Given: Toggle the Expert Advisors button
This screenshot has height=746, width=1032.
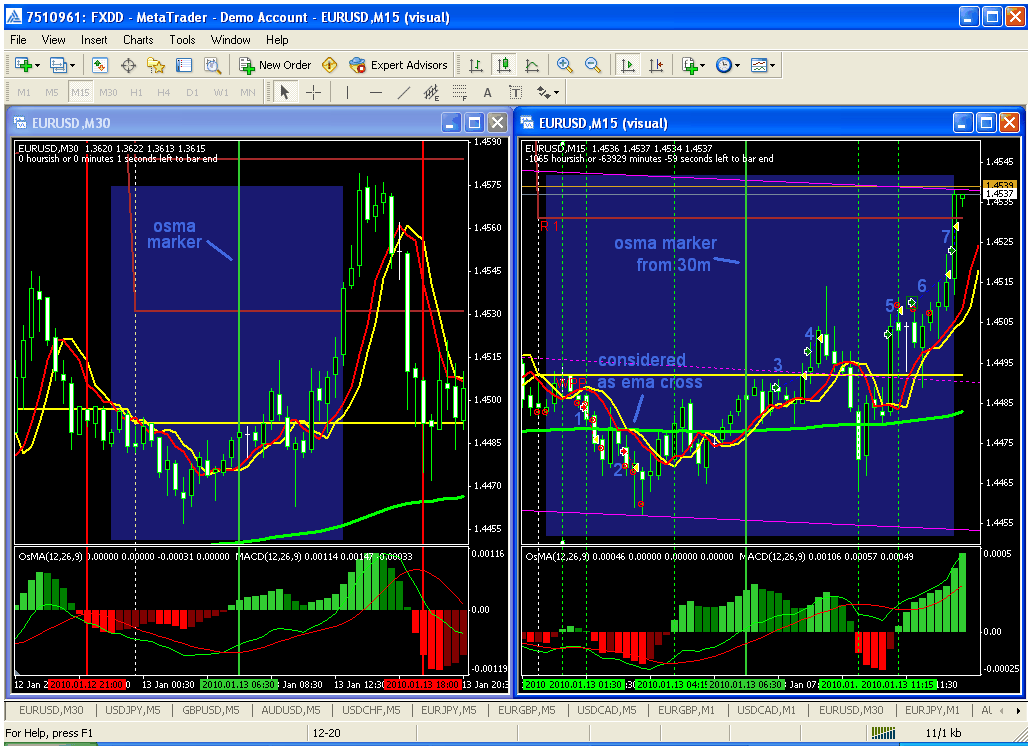Looking at the screenshot, I should tap(398, 65).
